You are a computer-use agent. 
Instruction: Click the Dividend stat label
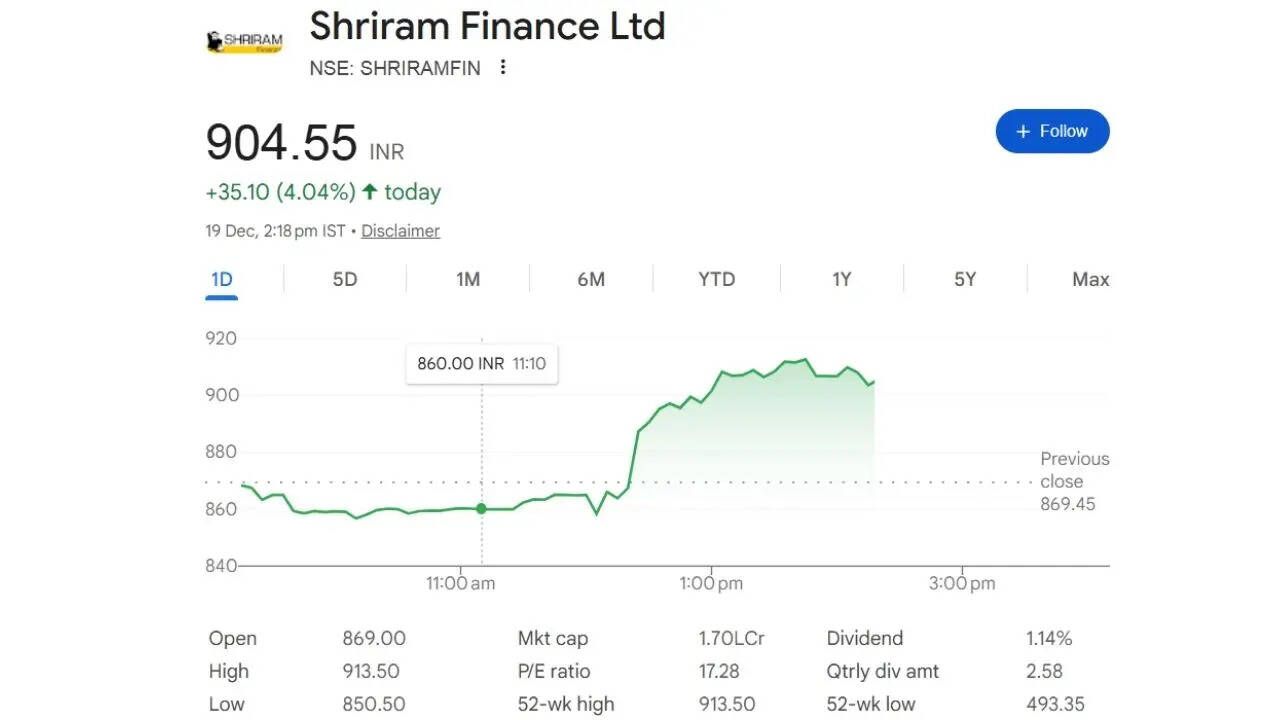(x=864, y=638)
